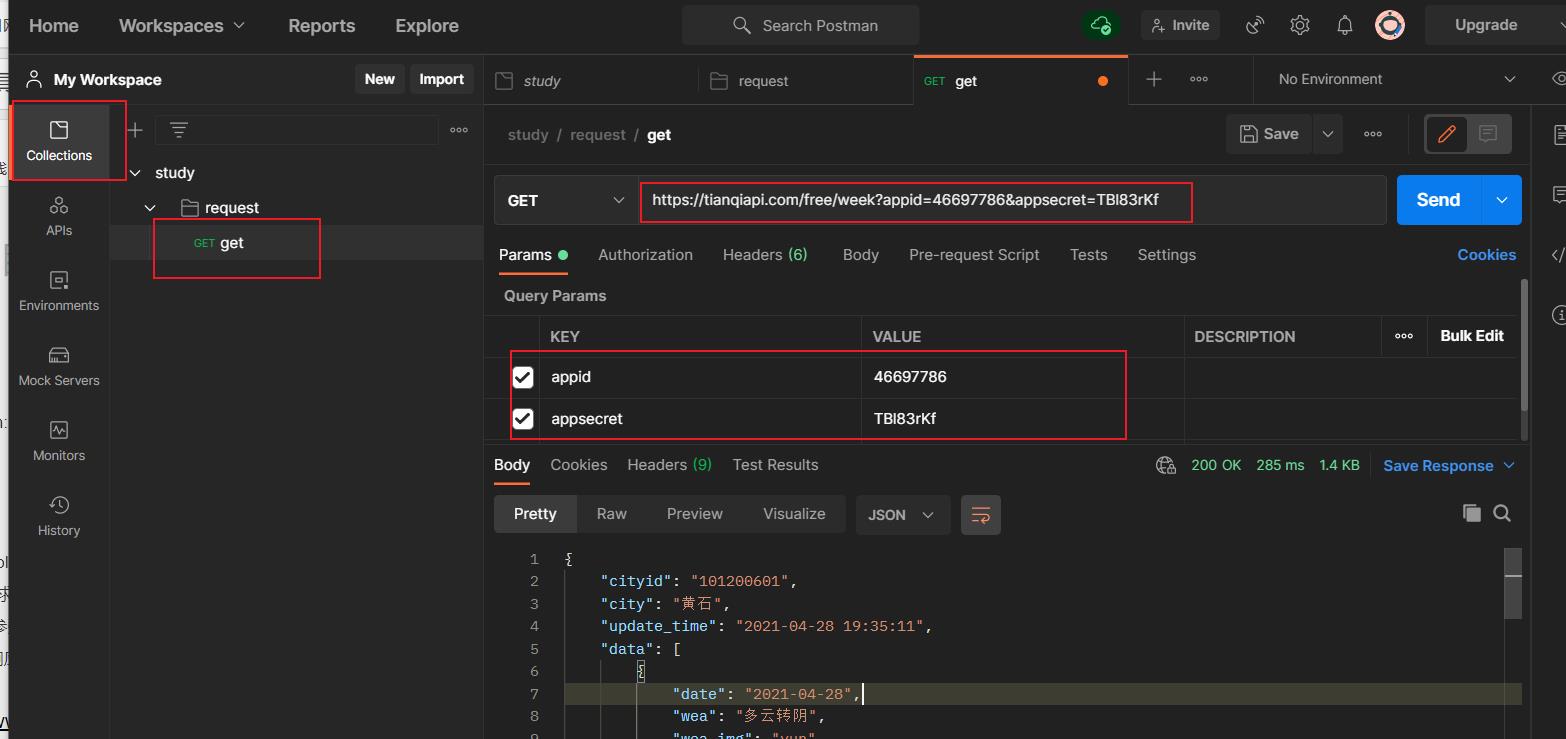Open the request Tests tab
The image size is (1566, 739).
click(x=1088, y=255)
